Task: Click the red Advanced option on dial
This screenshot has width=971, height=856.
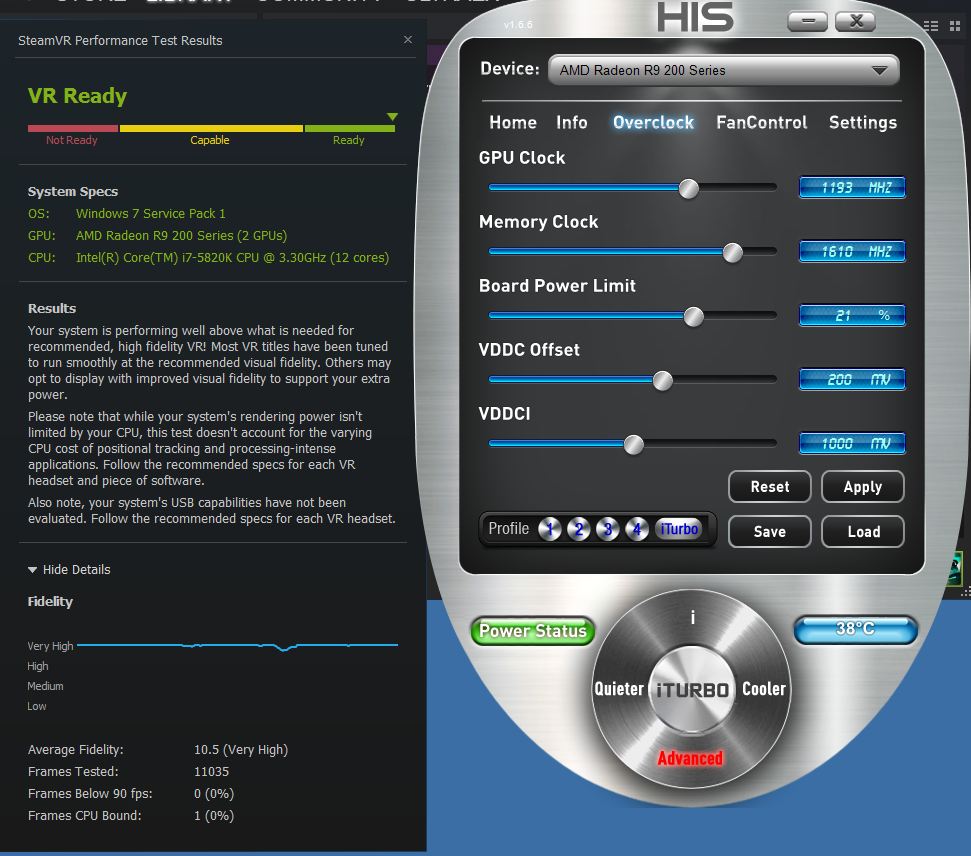Action: click(x=690, y=758)
